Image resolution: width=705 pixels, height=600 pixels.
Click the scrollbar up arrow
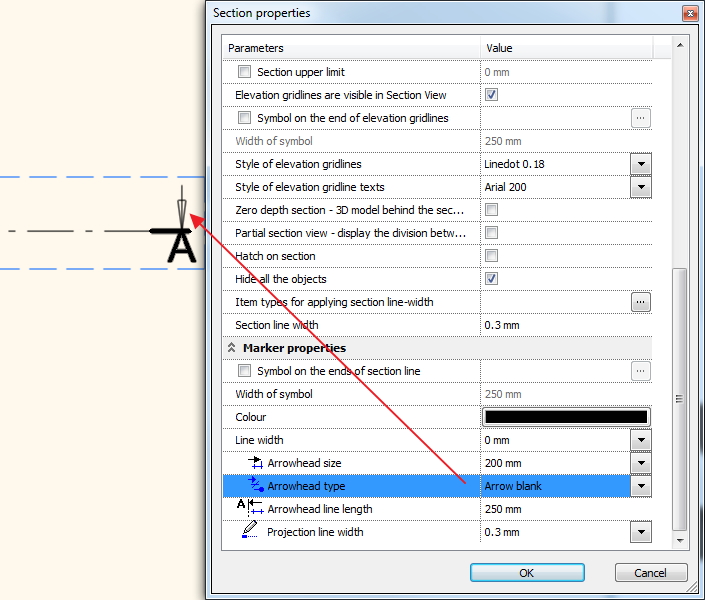point(680,45)
